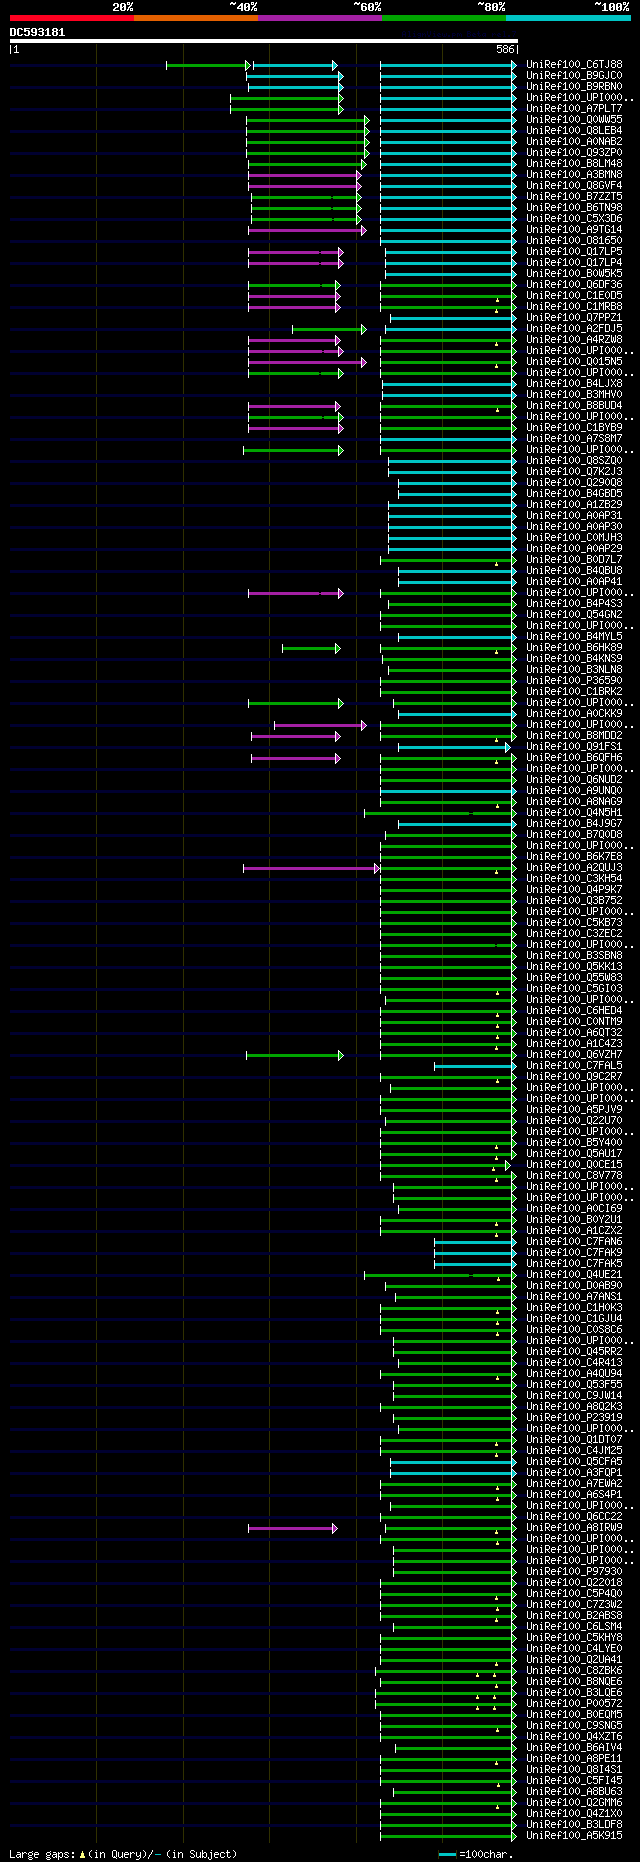Select UniRef100_A2FDJ5 from the hits

(x=574, y=329)
